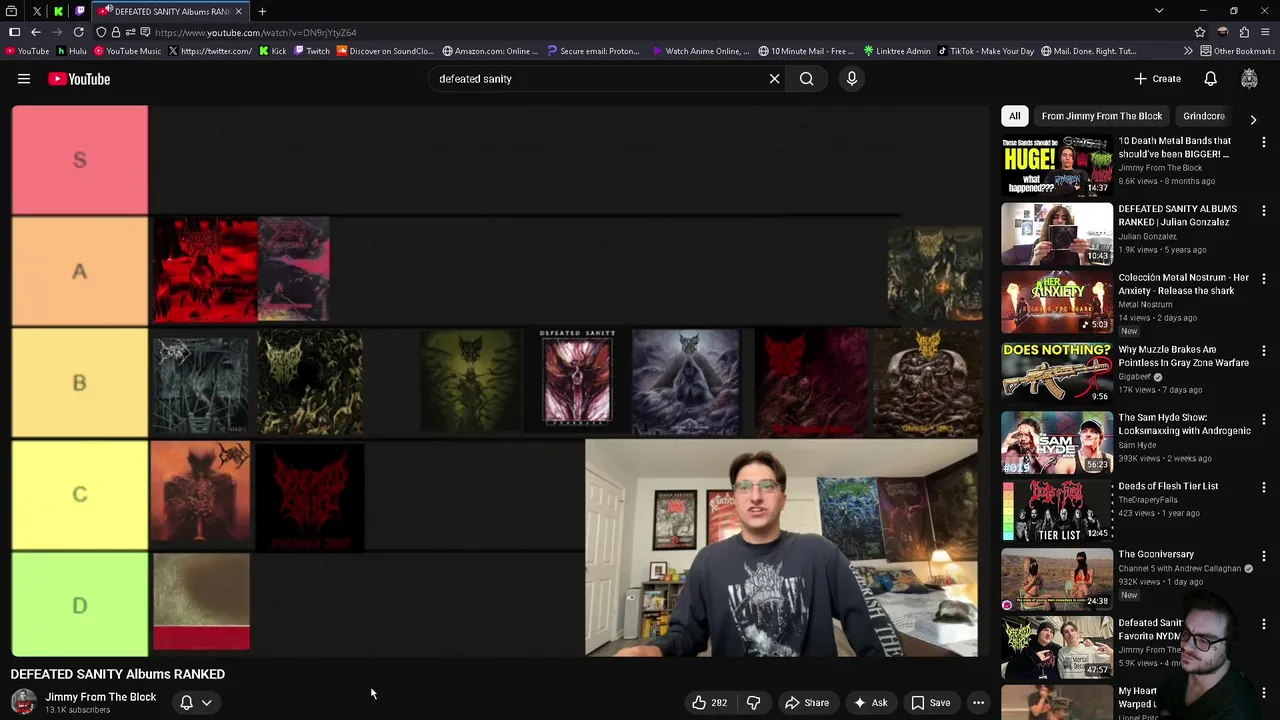Show more bookmarks chevron

[x=1188, y=51]
